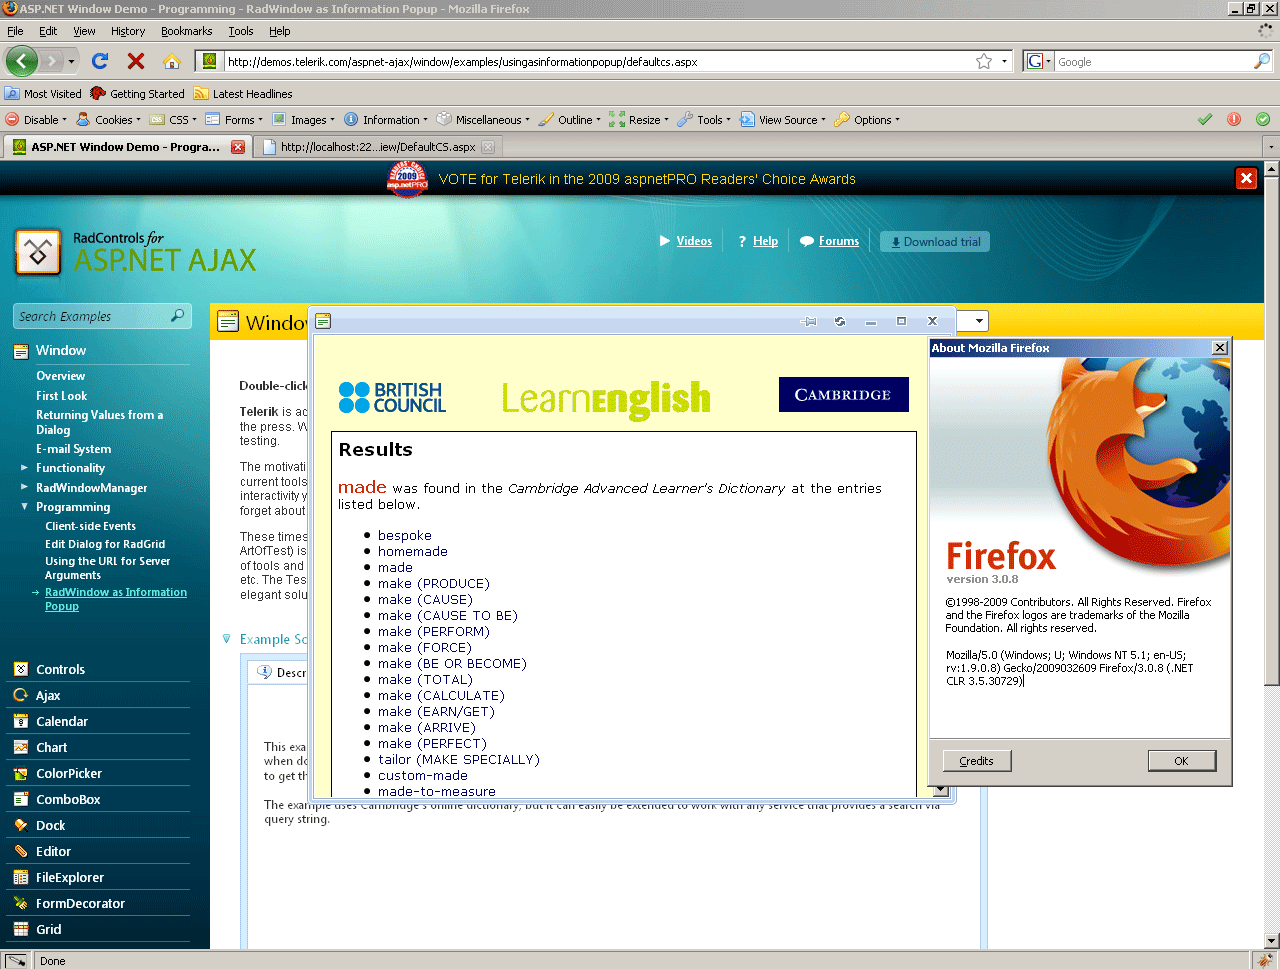This screenshot has height=969, width=1280.
Task: Open the Videos link in page header
Action: pyautogui.click(x=694, y=241)
